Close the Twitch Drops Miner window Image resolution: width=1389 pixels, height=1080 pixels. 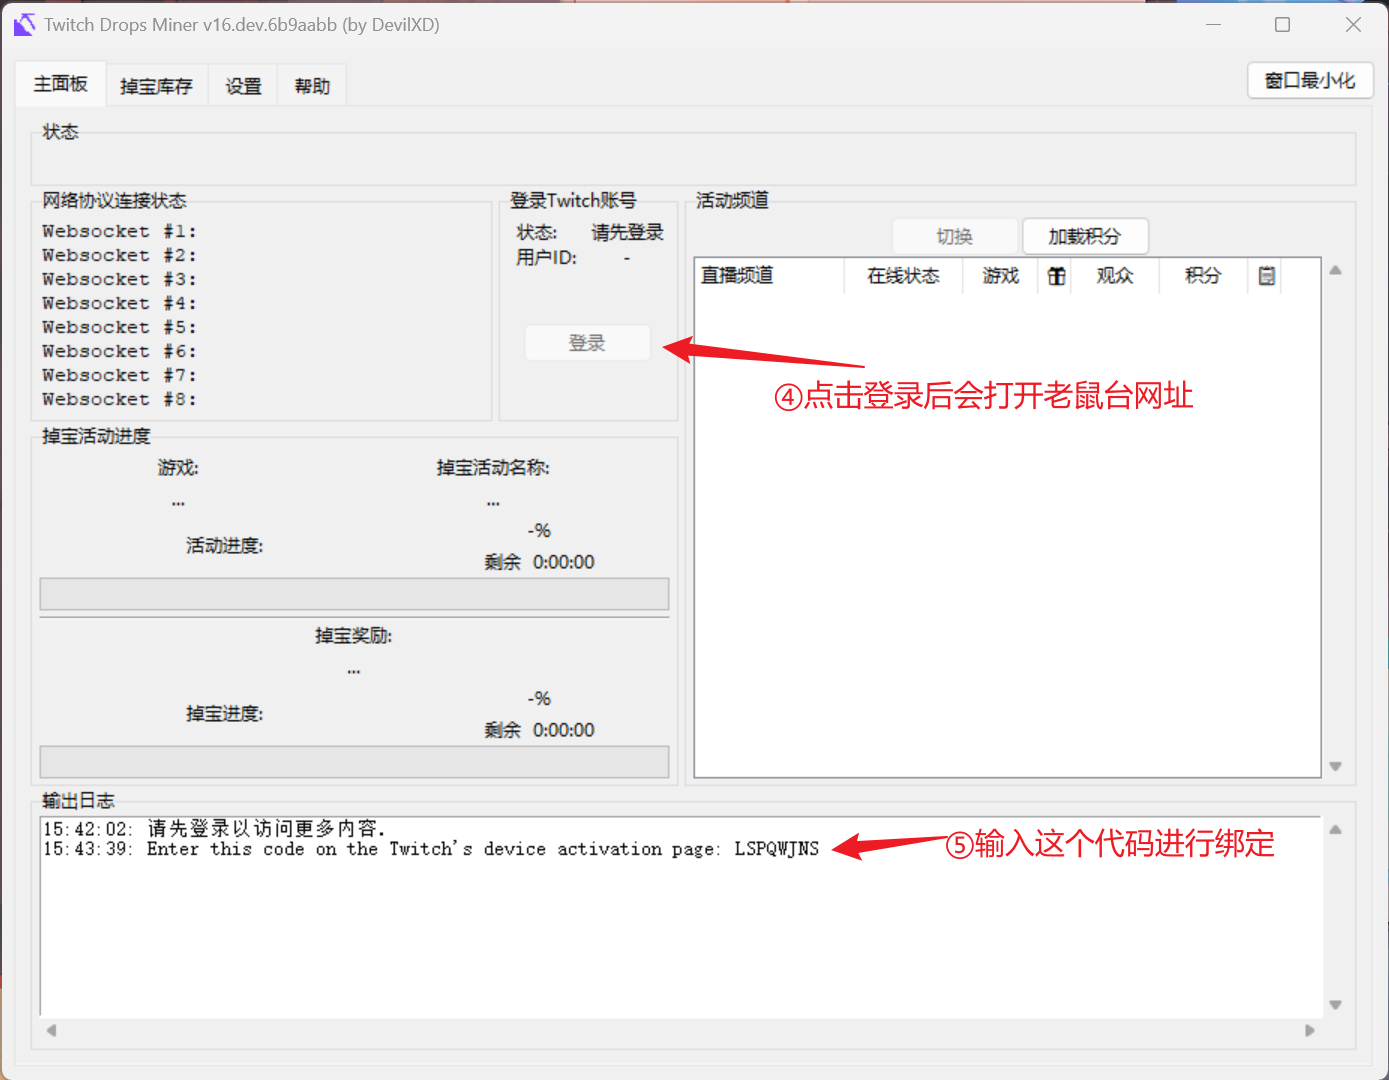coord(1353,25)
